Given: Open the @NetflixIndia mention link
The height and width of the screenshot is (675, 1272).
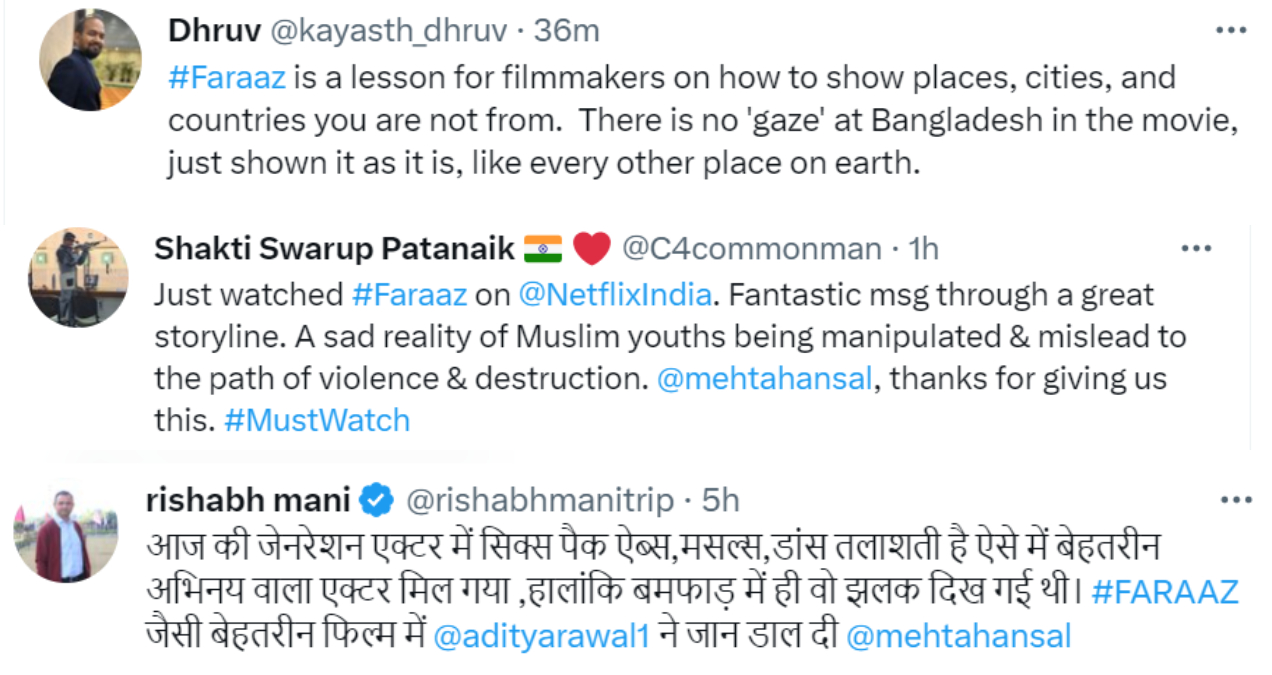Looking at the screenshot, I should (615, 295).
